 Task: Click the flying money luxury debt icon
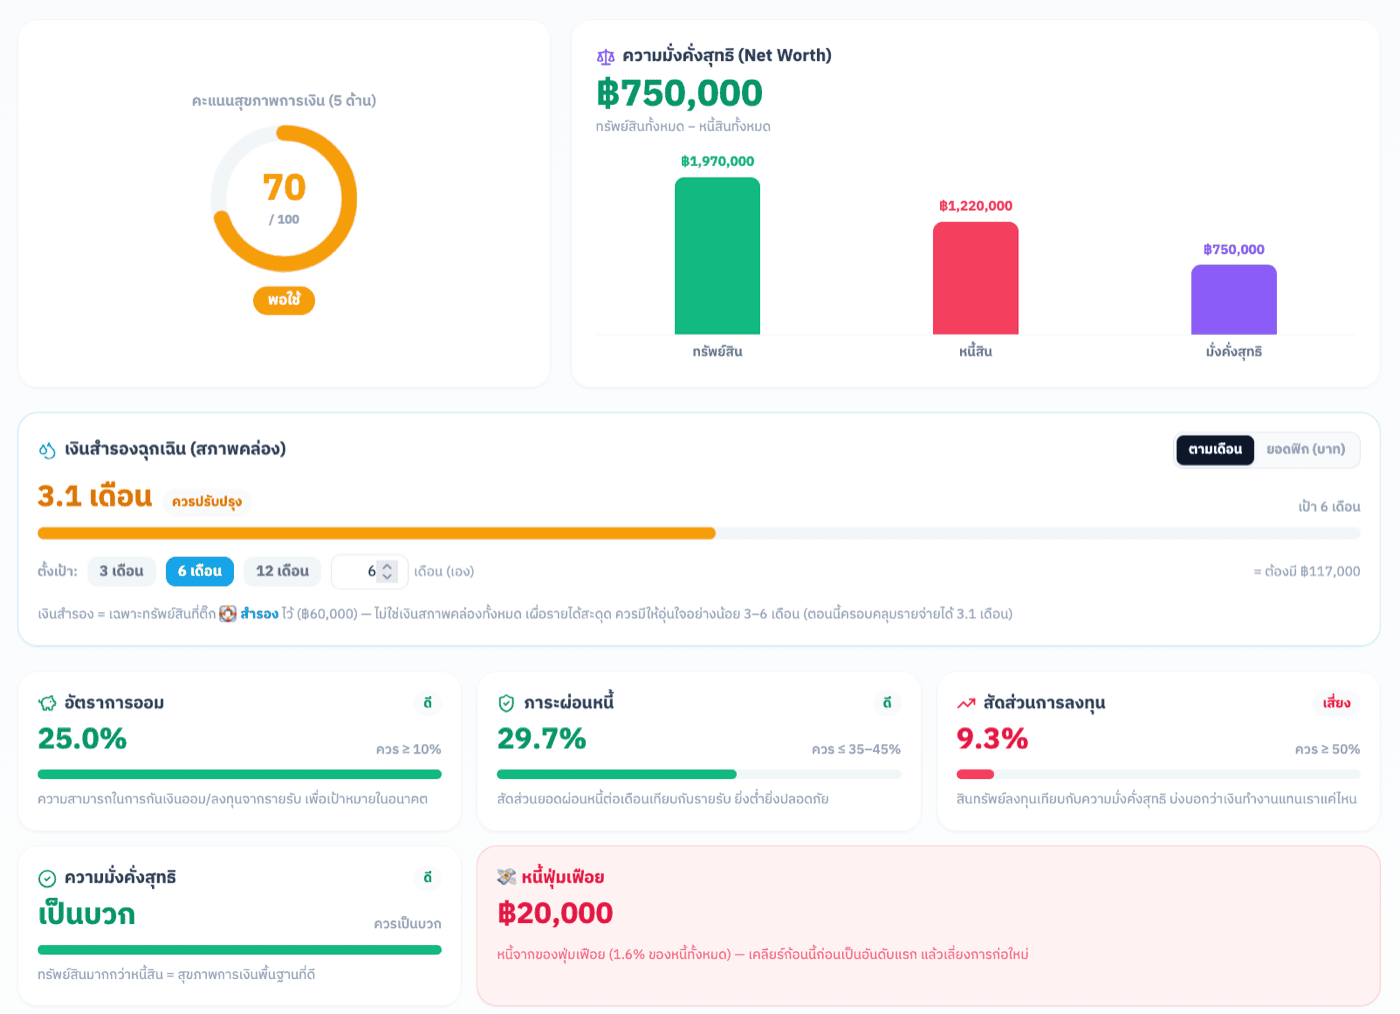click(507, 877)
